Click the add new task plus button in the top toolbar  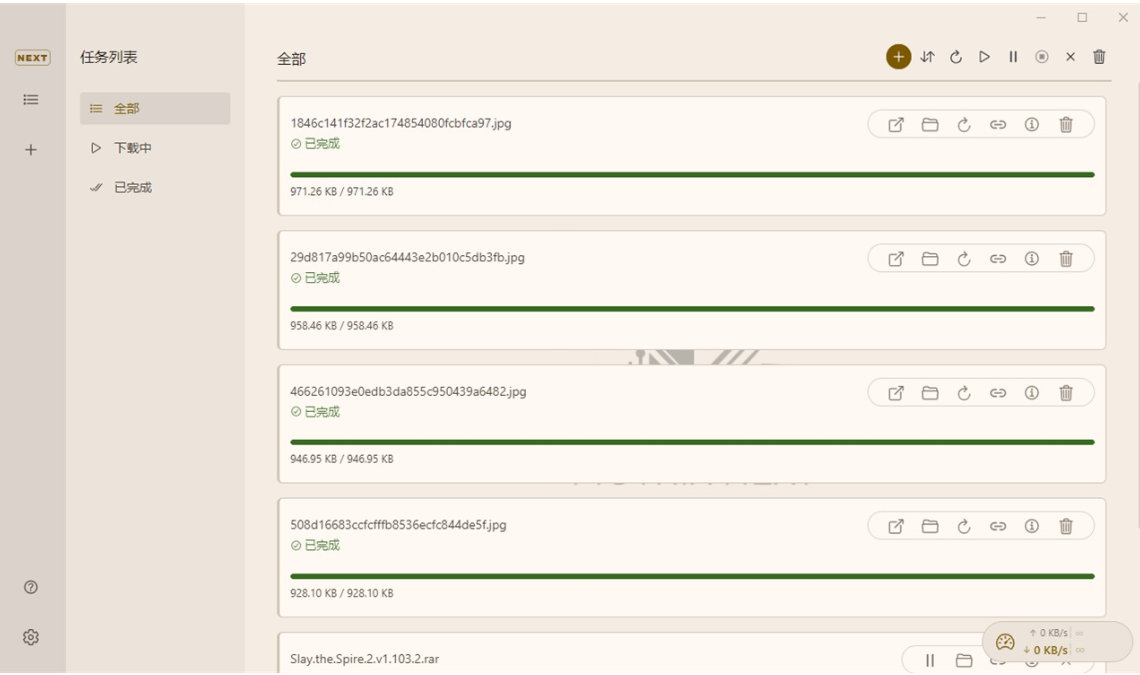tap(898, 57)
